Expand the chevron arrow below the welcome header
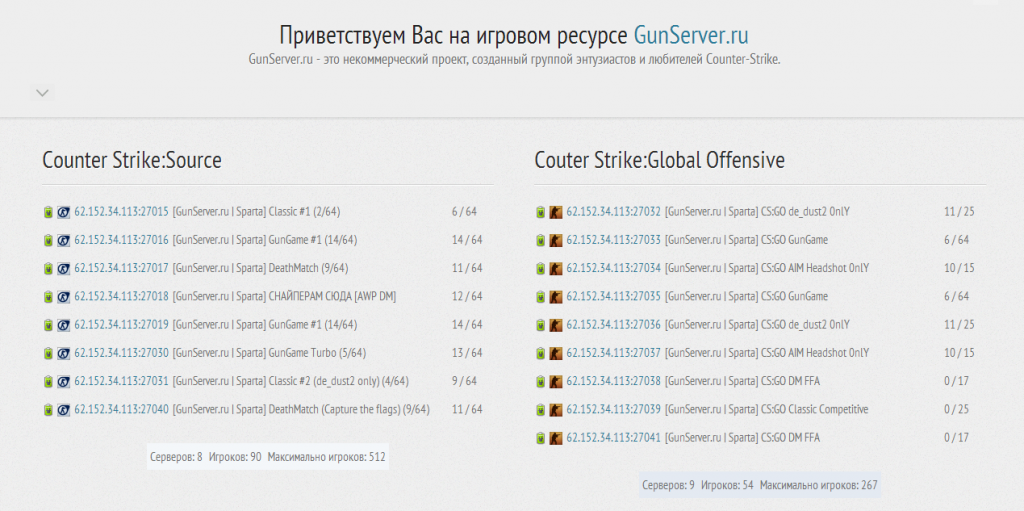Image resolution: width=1024 pixels, height=511 pixels. (x=42, y=93)
